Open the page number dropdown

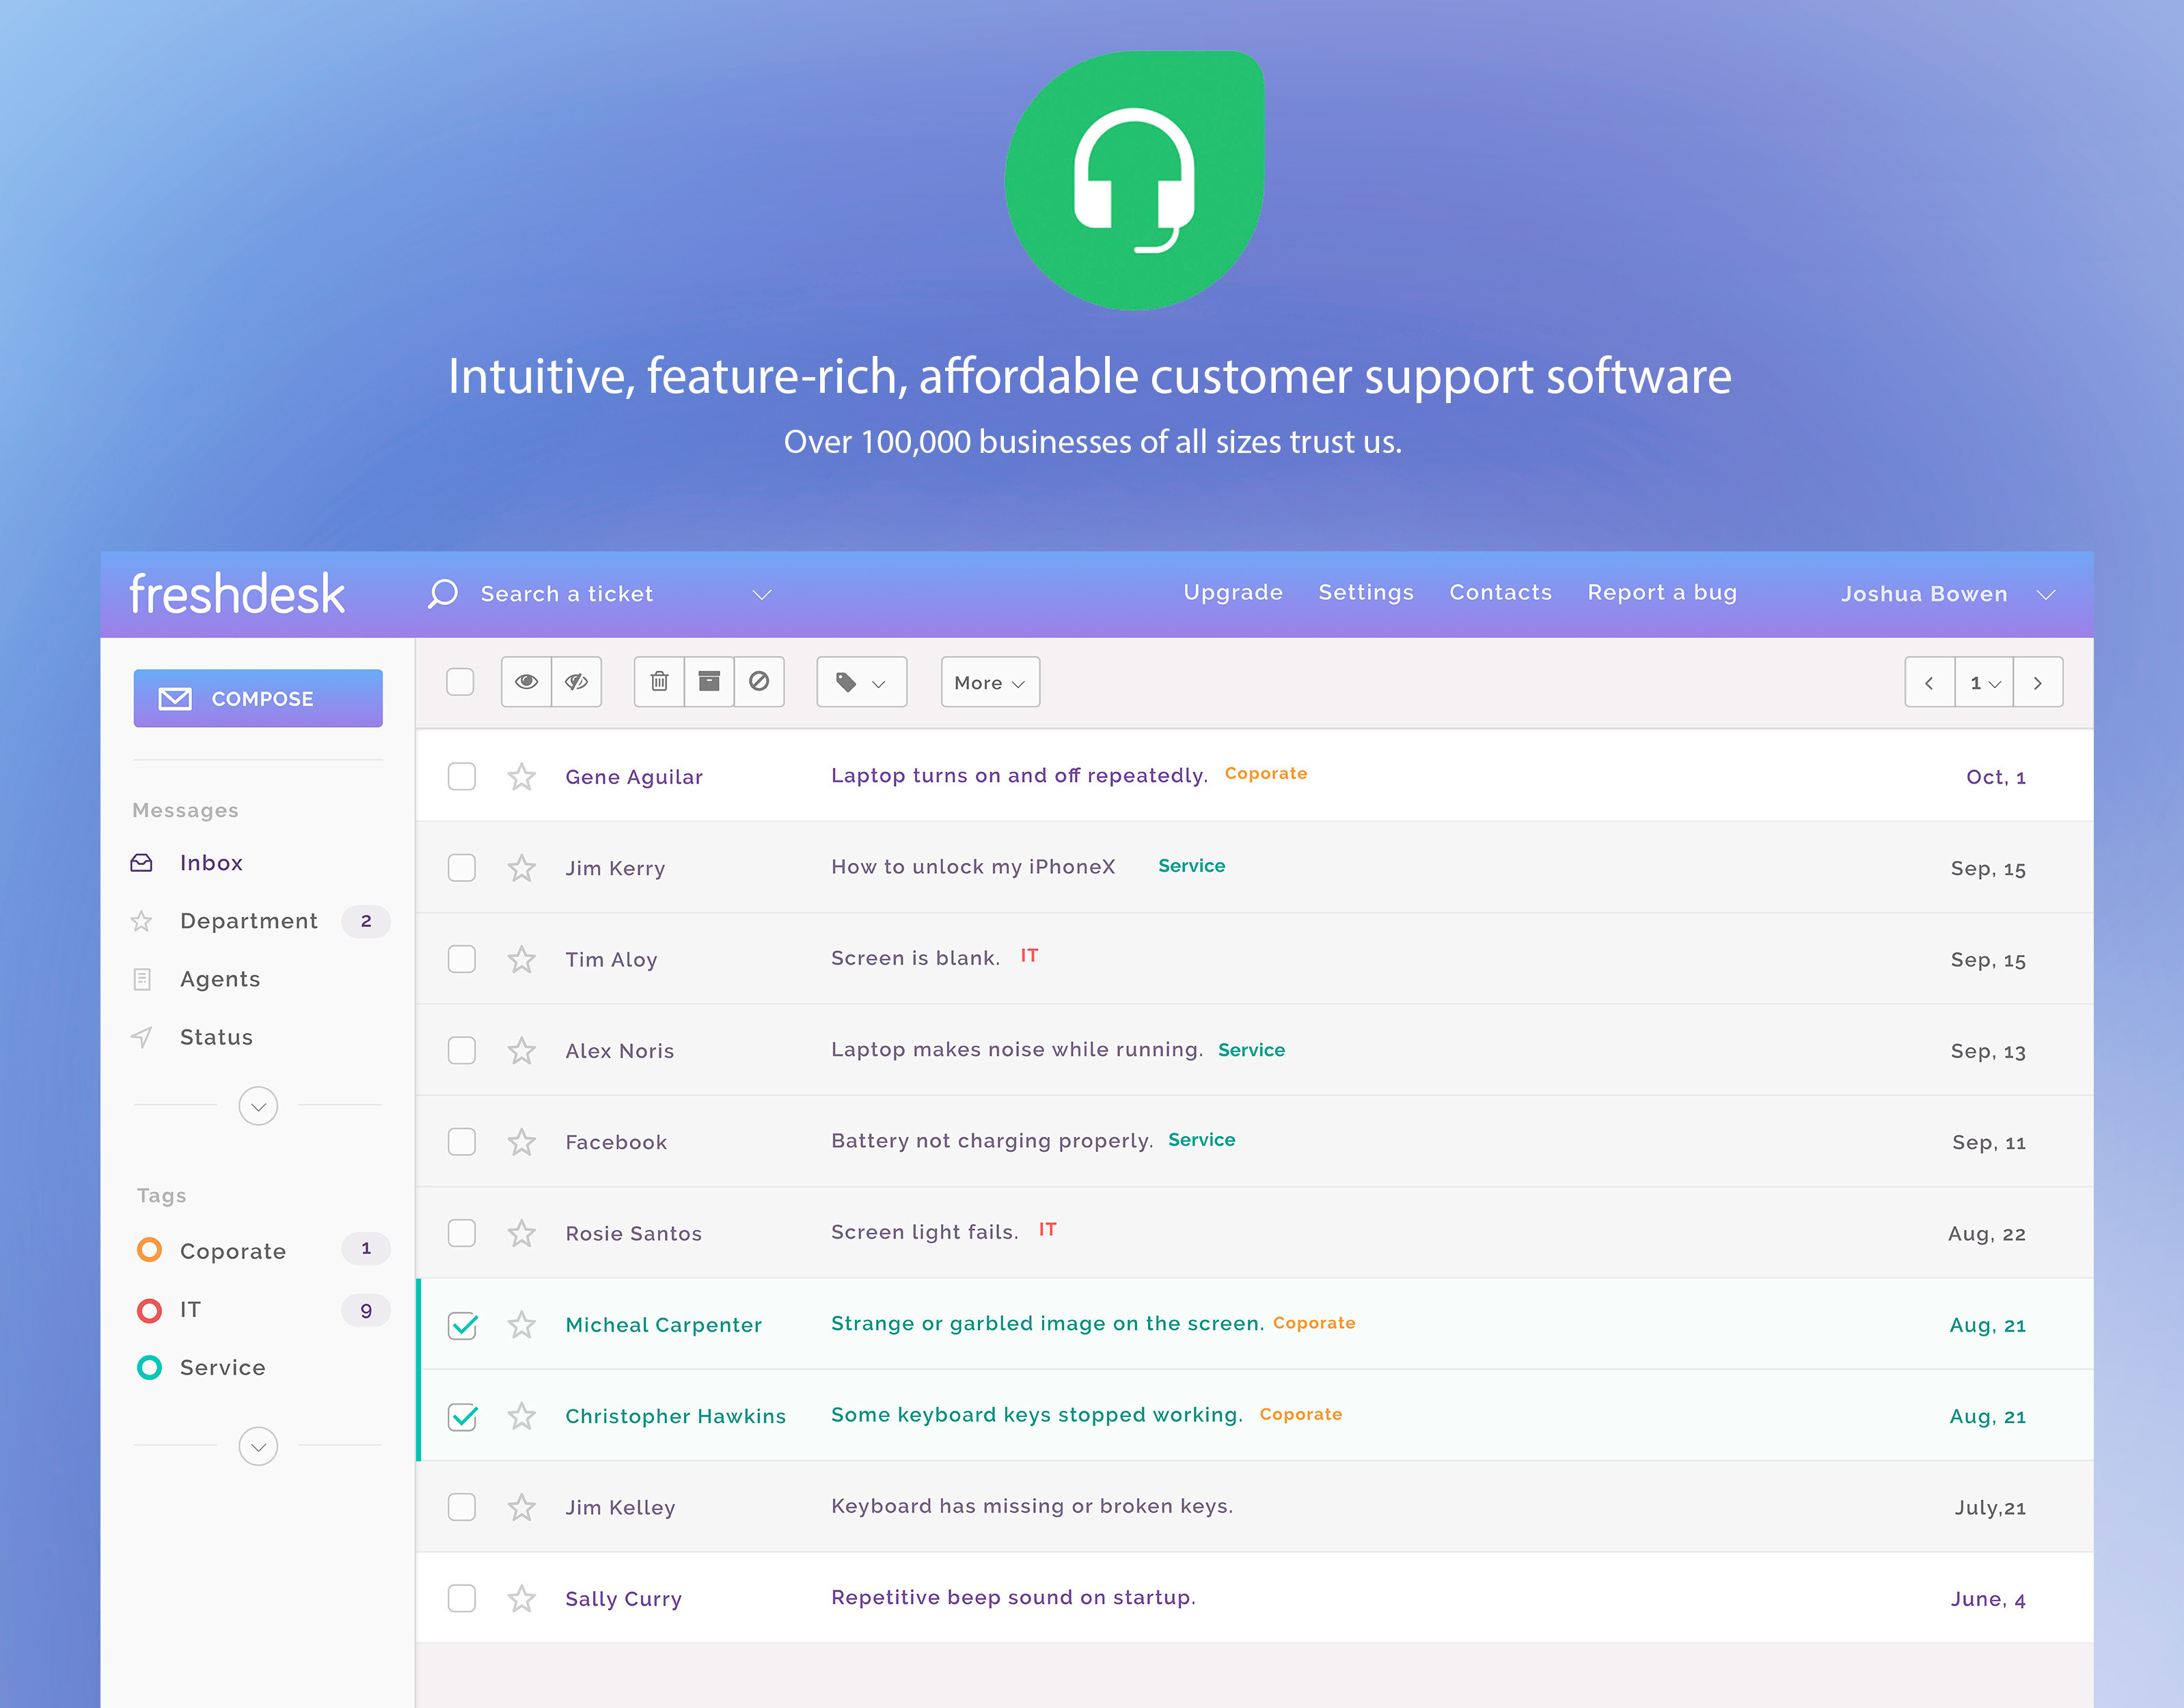(1984, 683)
